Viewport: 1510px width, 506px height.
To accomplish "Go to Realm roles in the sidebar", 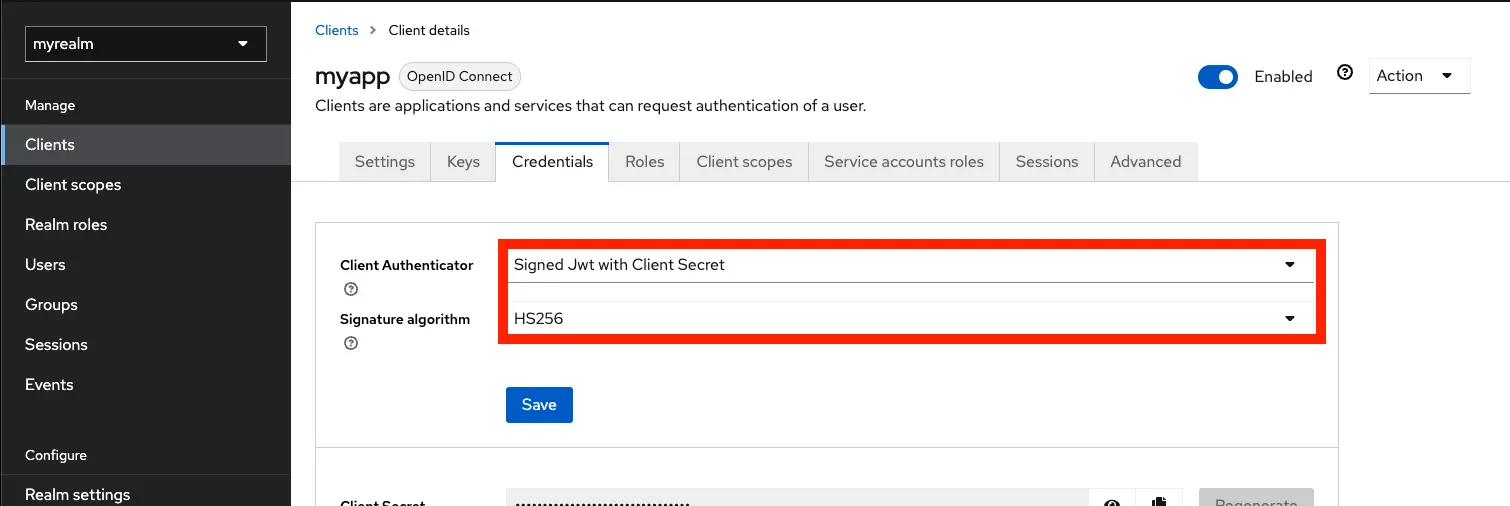I will [146, 225].
